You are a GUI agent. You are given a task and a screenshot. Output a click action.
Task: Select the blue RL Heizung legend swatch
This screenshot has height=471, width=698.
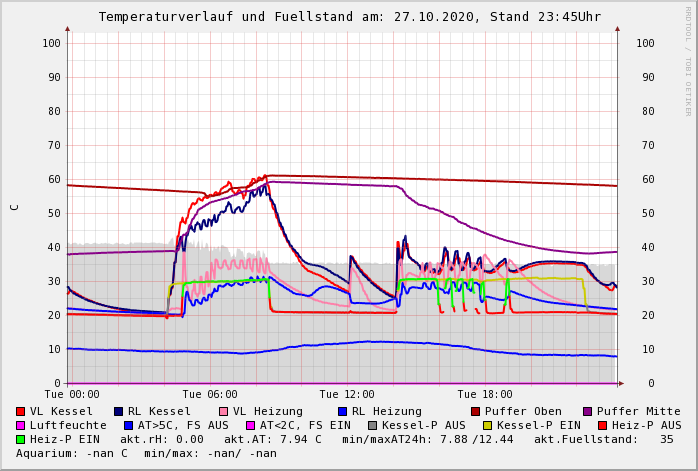341,411
